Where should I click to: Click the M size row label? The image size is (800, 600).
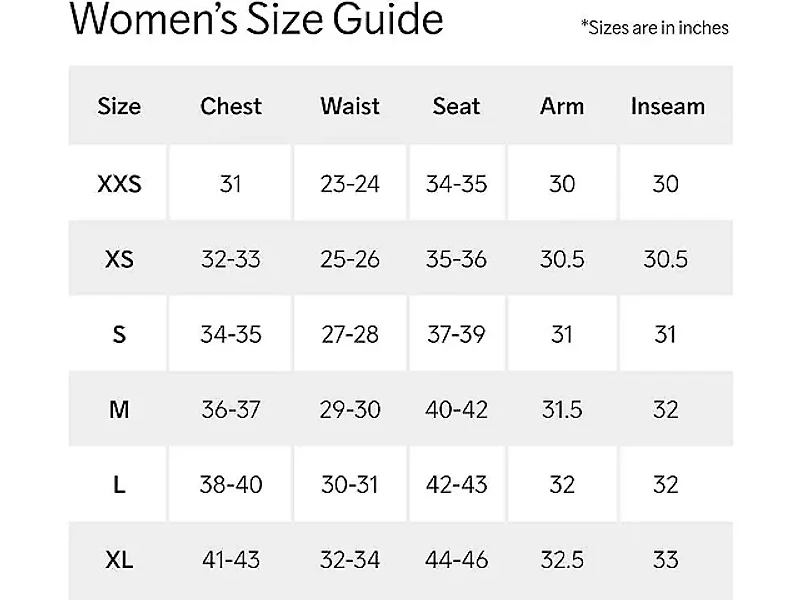pyautogui.click(x=119, y=409)
